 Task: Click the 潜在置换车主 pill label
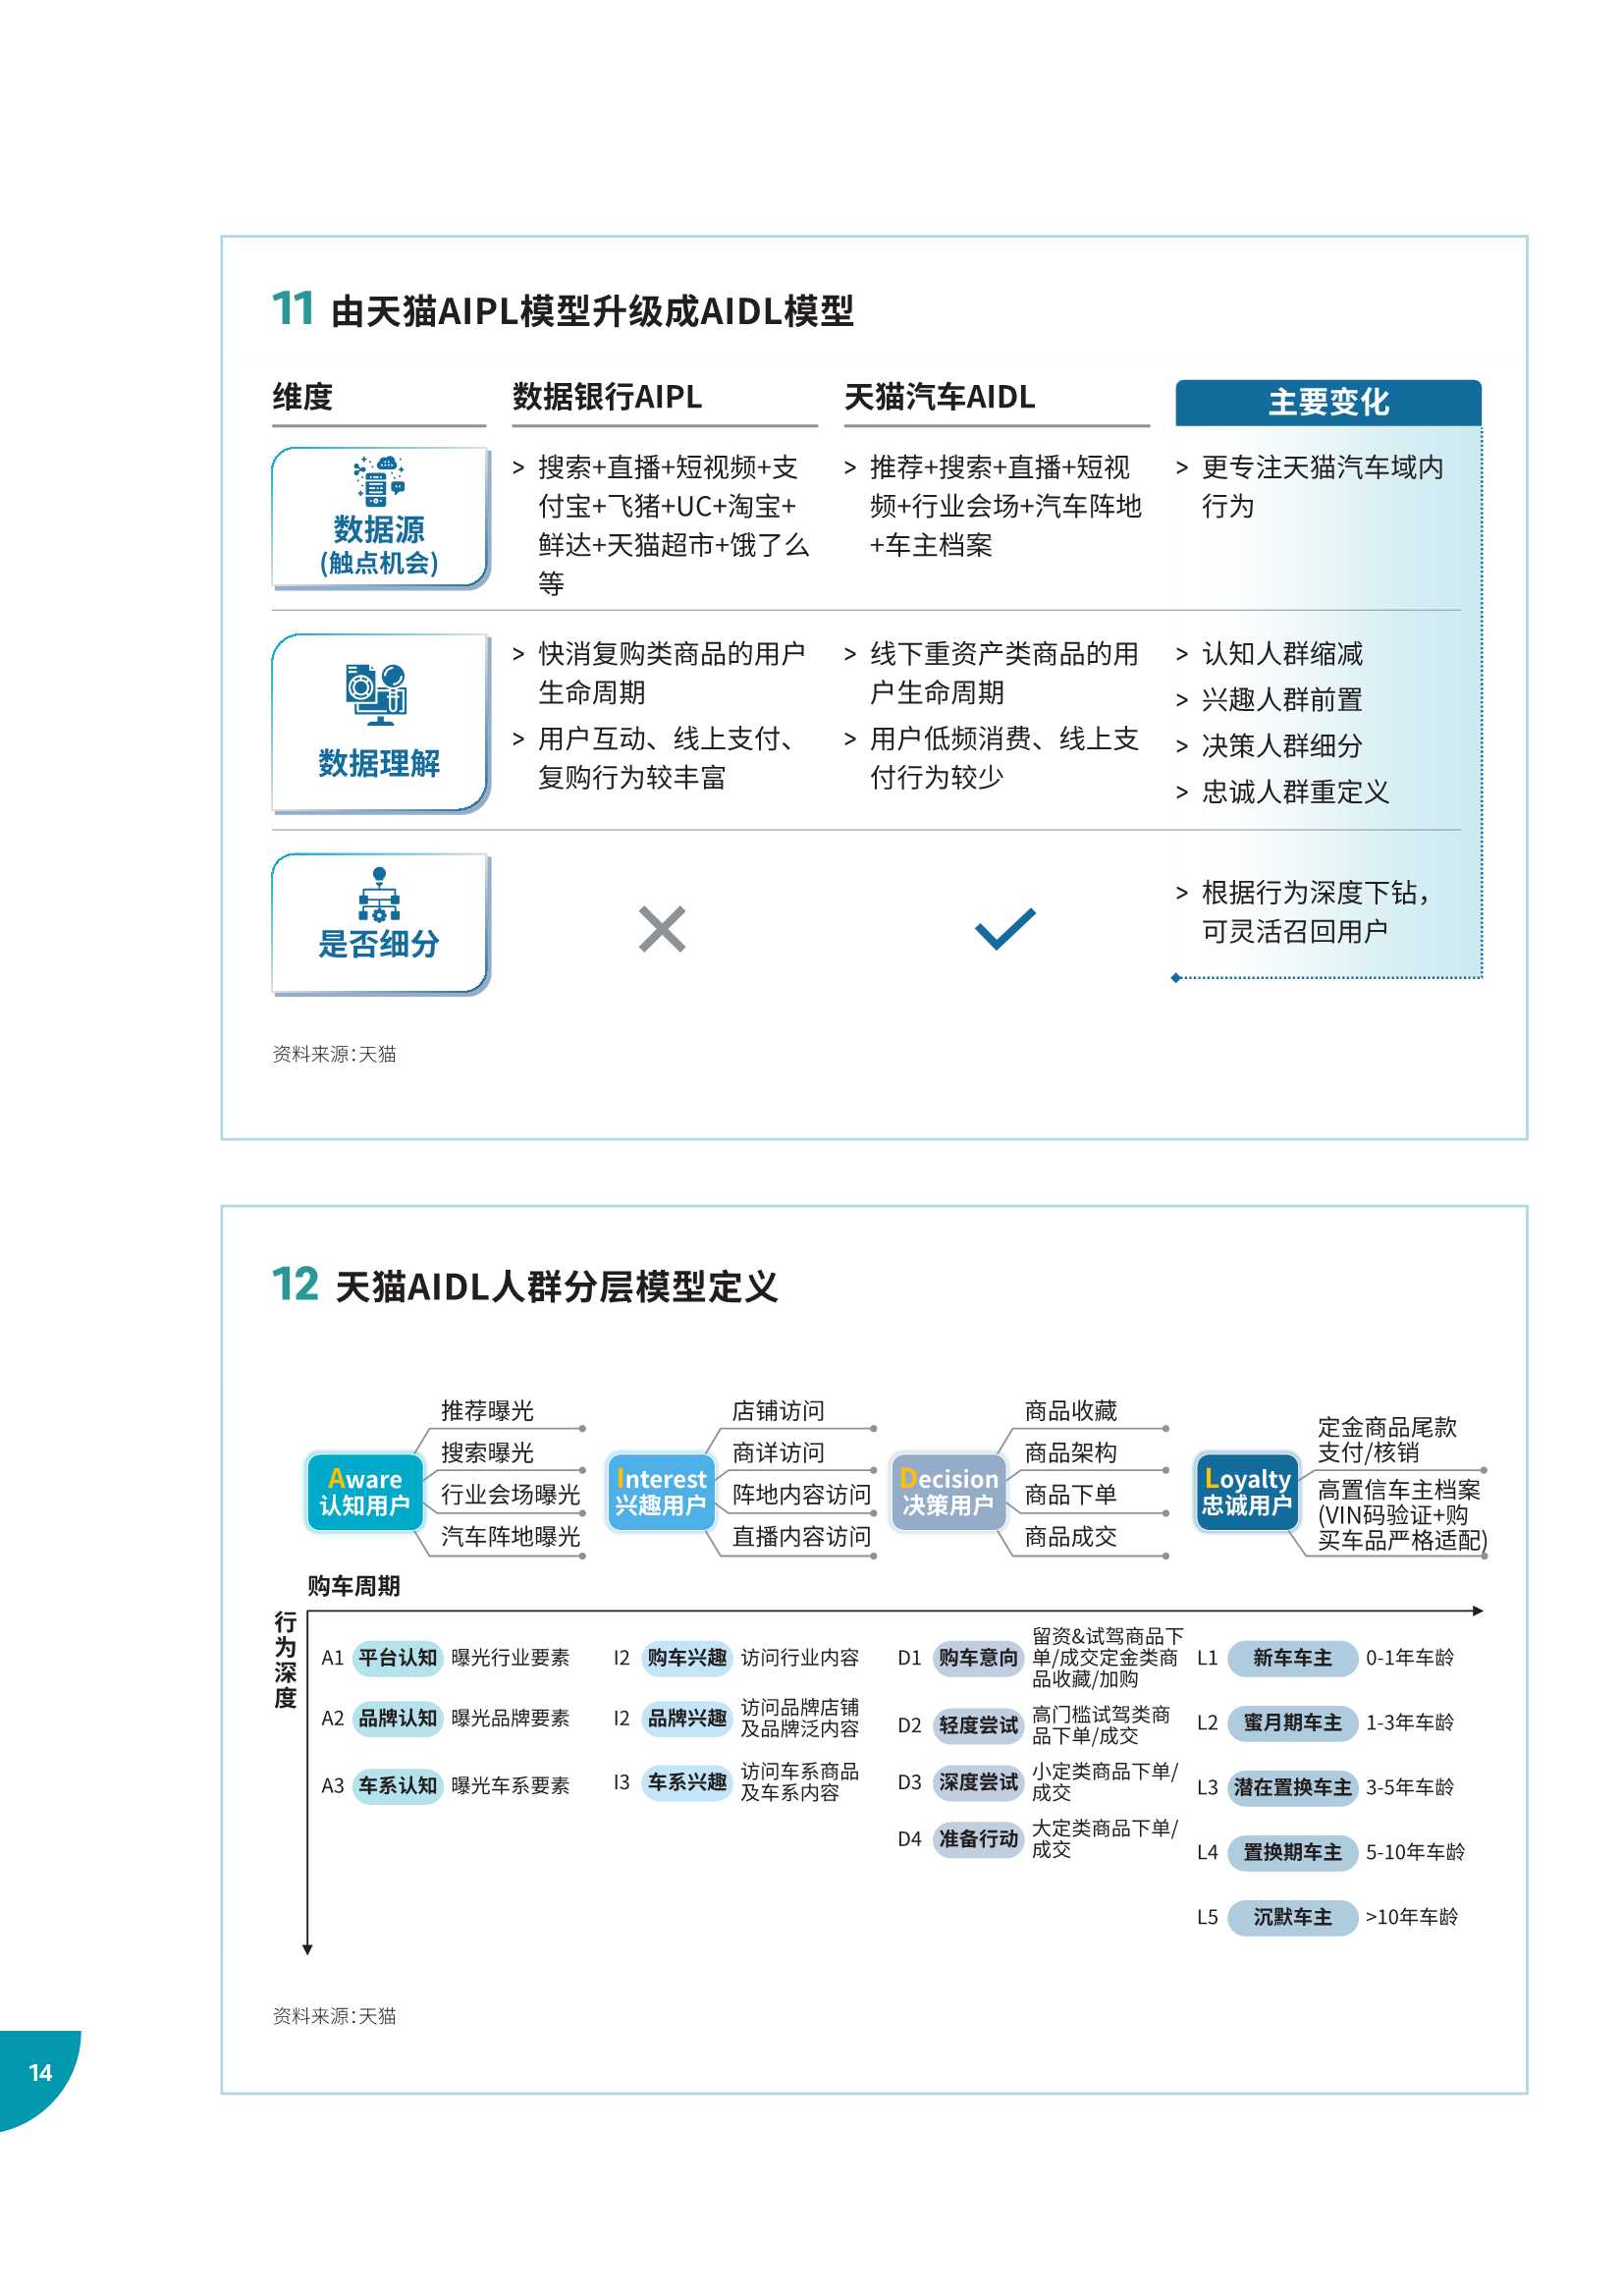point(1292,1787)
